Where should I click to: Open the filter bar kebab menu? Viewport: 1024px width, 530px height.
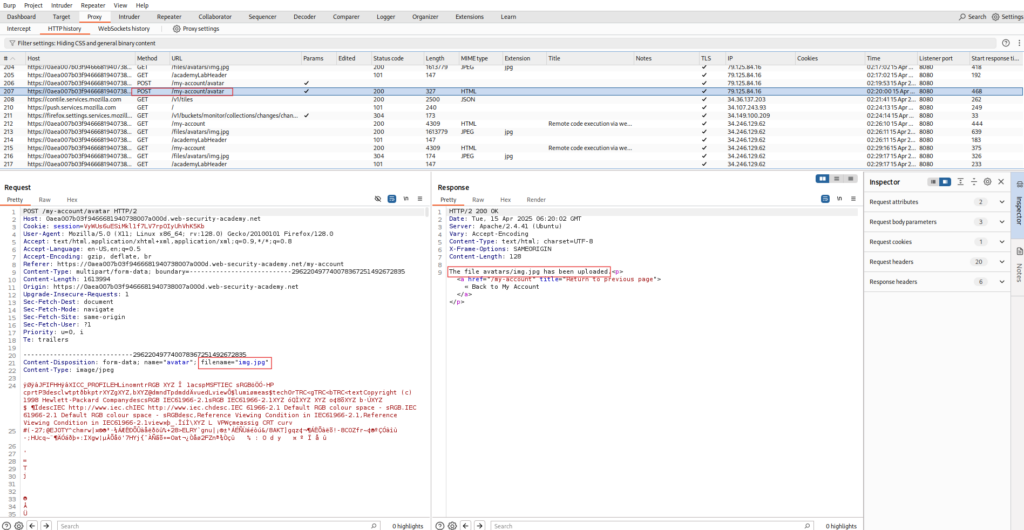tap(1017, 43)
